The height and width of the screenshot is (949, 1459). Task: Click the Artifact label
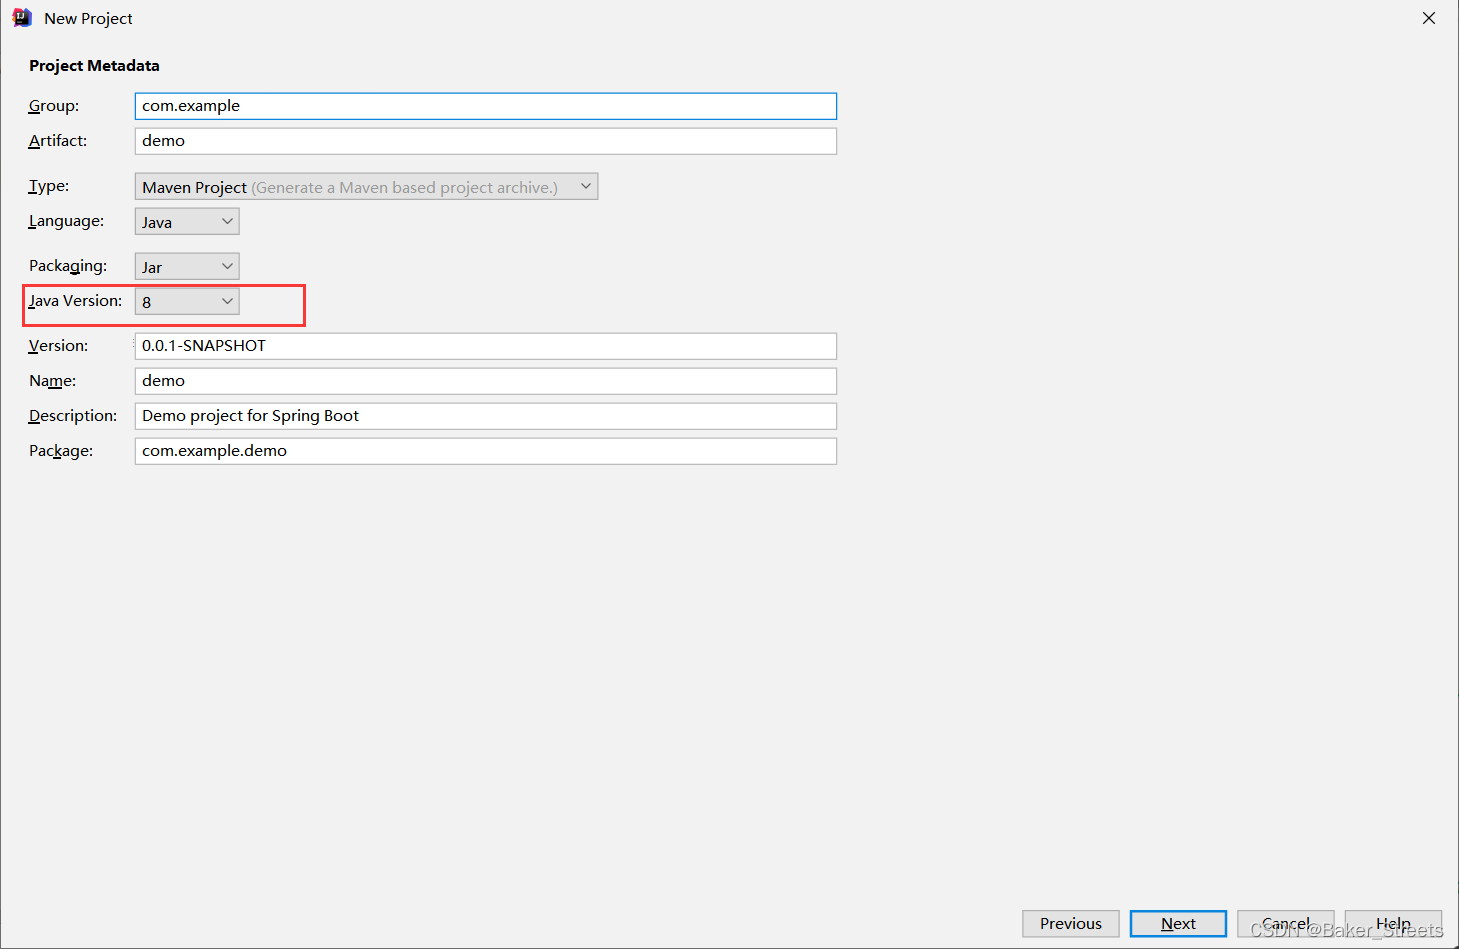[x=58, y=141]
